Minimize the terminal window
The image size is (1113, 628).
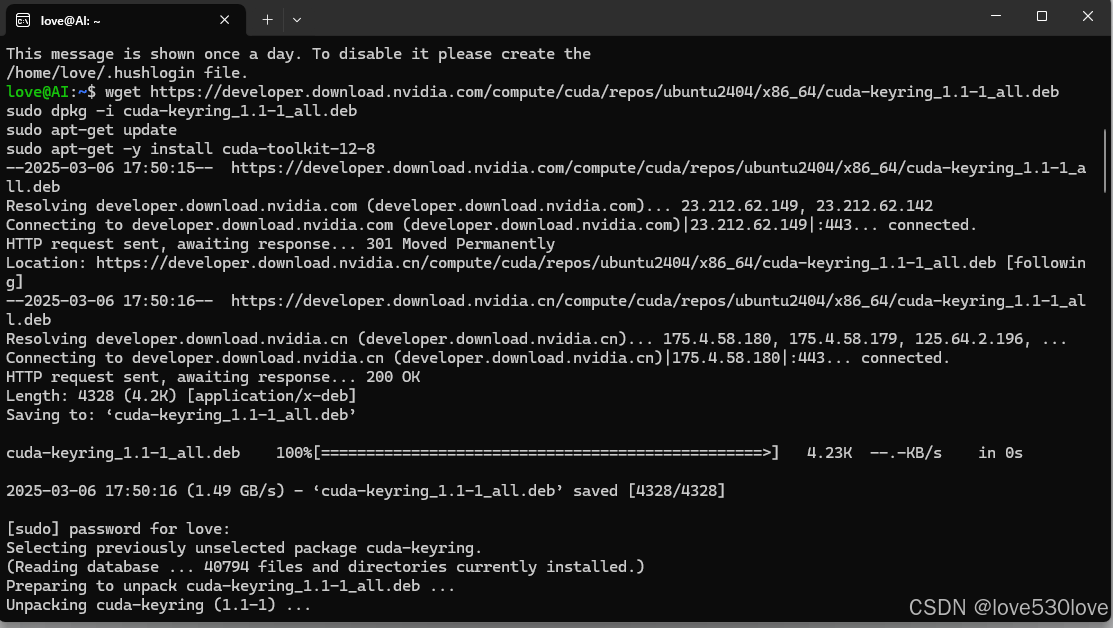[x=996, y=16]
